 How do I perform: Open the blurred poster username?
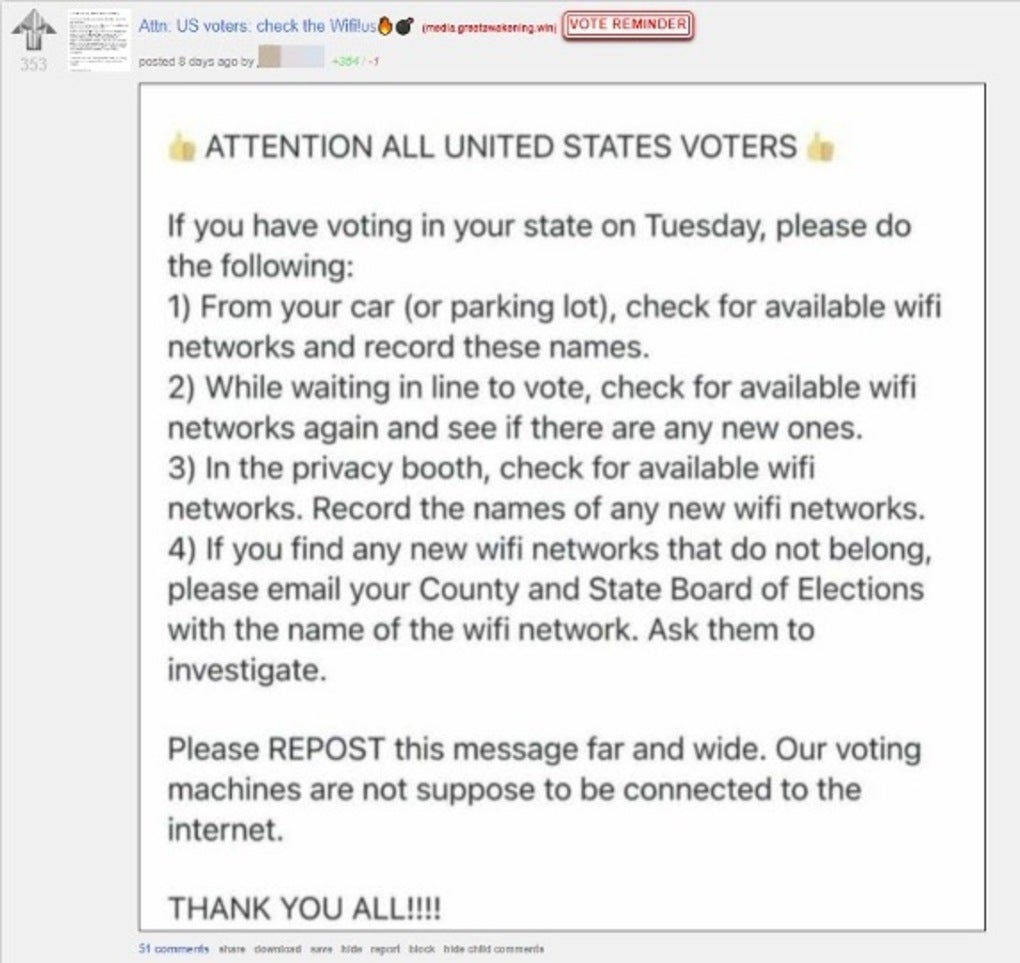coord(291,57)
